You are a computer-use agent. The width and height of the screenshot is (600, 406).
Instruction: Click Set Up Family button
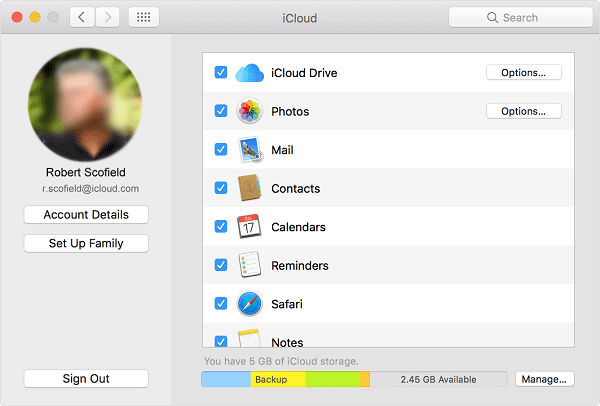(x=86, y=243)
